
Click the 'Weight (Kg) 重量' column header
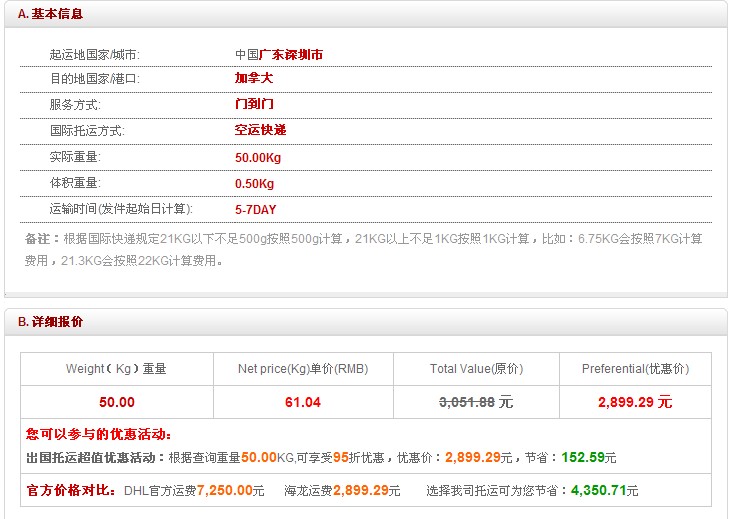pyautogui.click(x=116, y=369)
